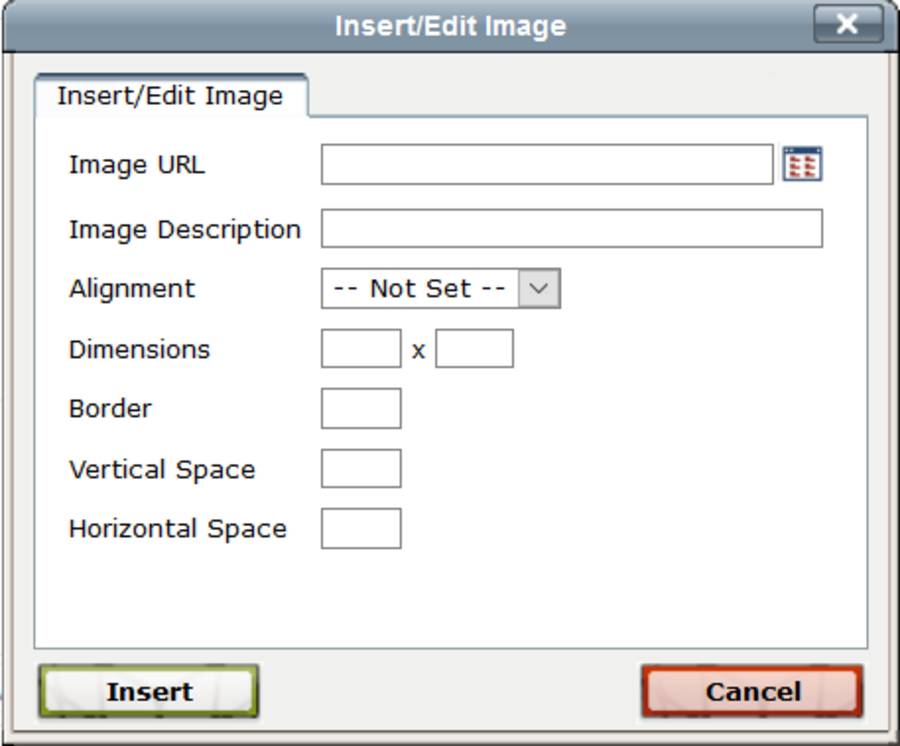Open the file browser icon beside Image URL

coord(802,164)
